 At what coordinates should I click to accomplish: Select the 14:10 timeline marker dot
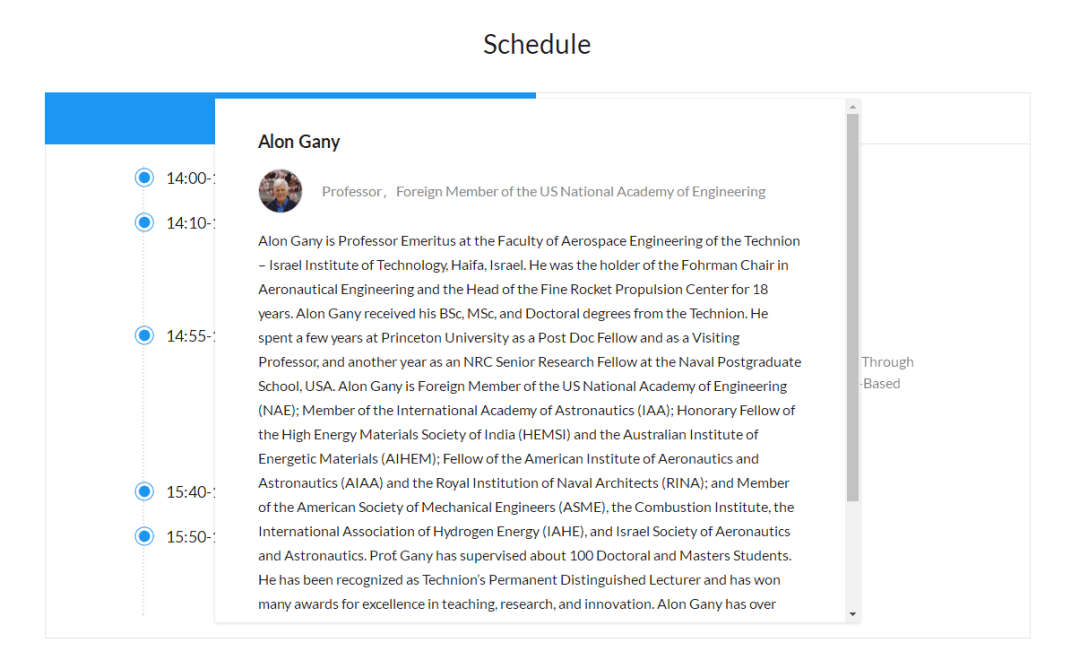click(x=144, y=223)
